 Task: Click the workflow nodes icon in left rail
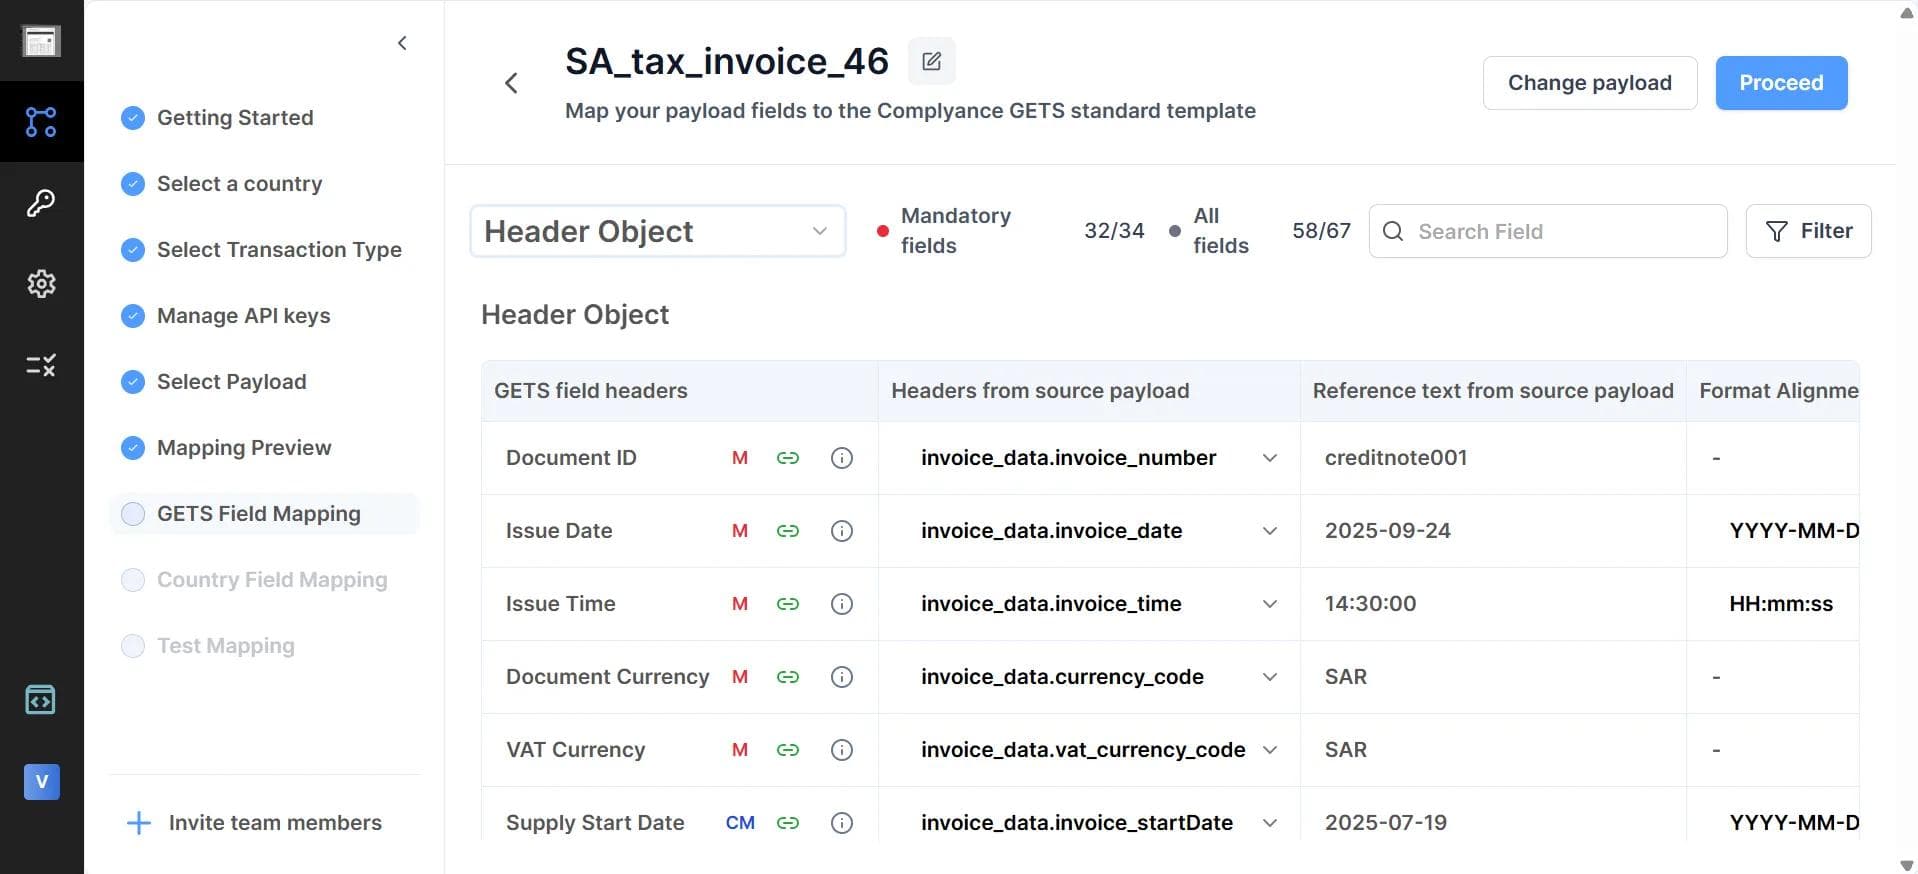41,122
